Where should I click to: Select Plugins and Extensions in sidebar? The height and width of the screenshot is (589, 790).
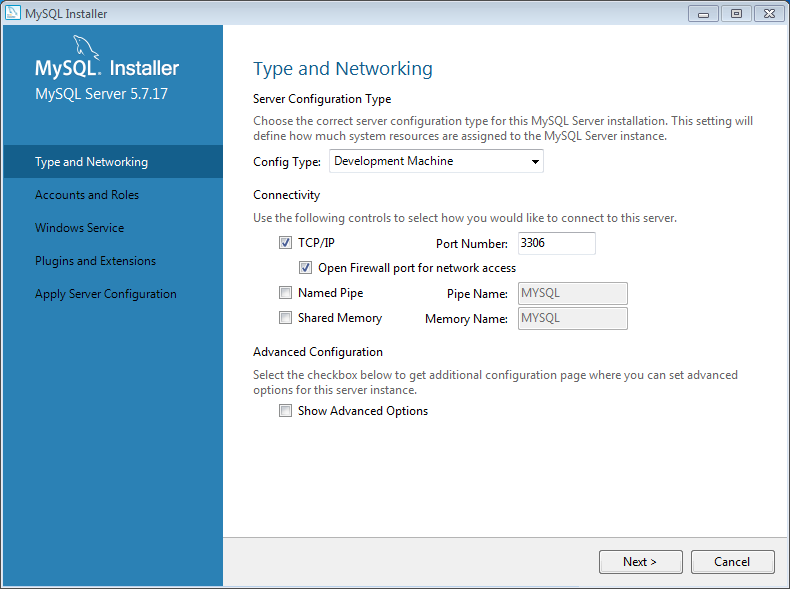tap(96, 261)
